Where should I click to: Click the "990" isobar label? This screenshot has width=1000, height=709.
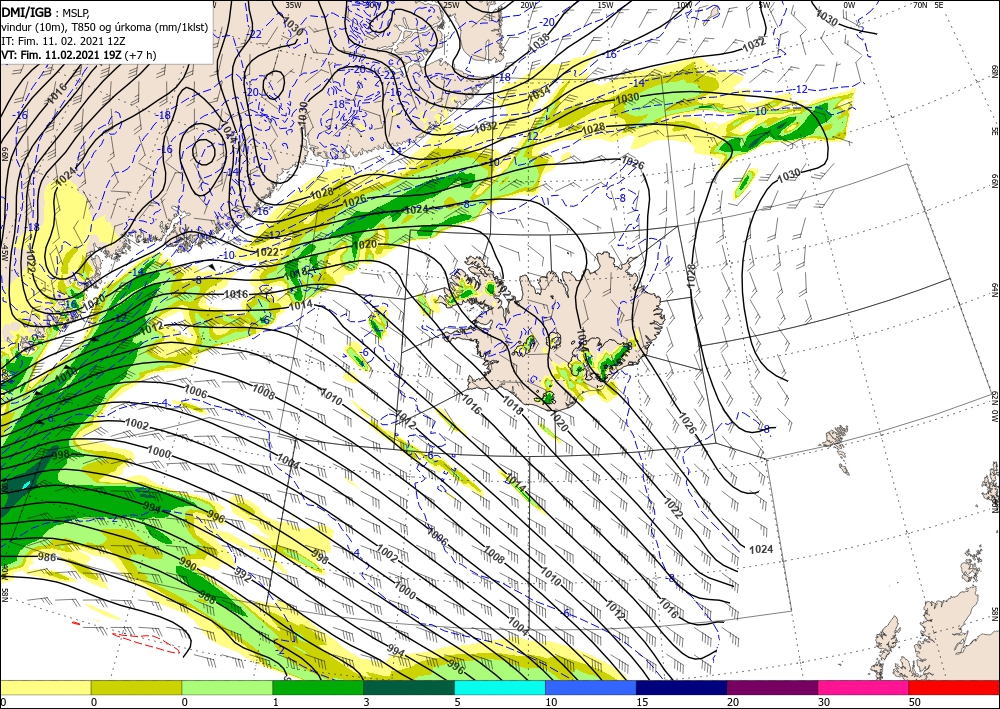188,565
